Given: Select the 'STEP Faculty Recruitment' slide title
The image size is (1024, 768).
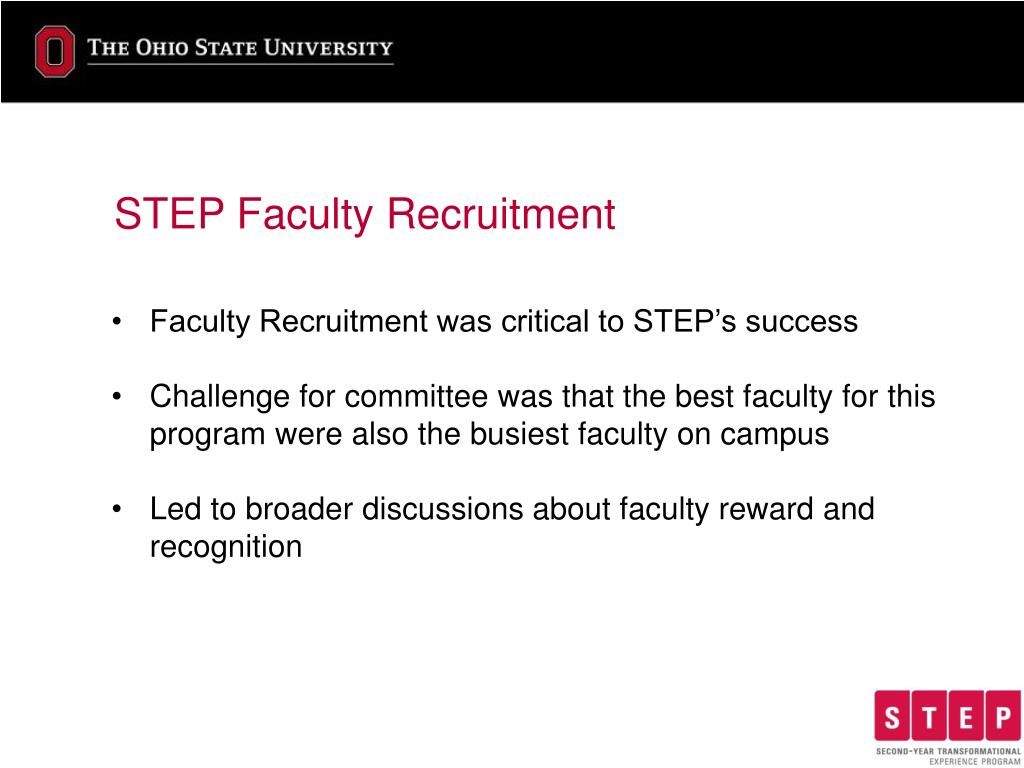Looking at the screenshot, I should tap(364, 214).
